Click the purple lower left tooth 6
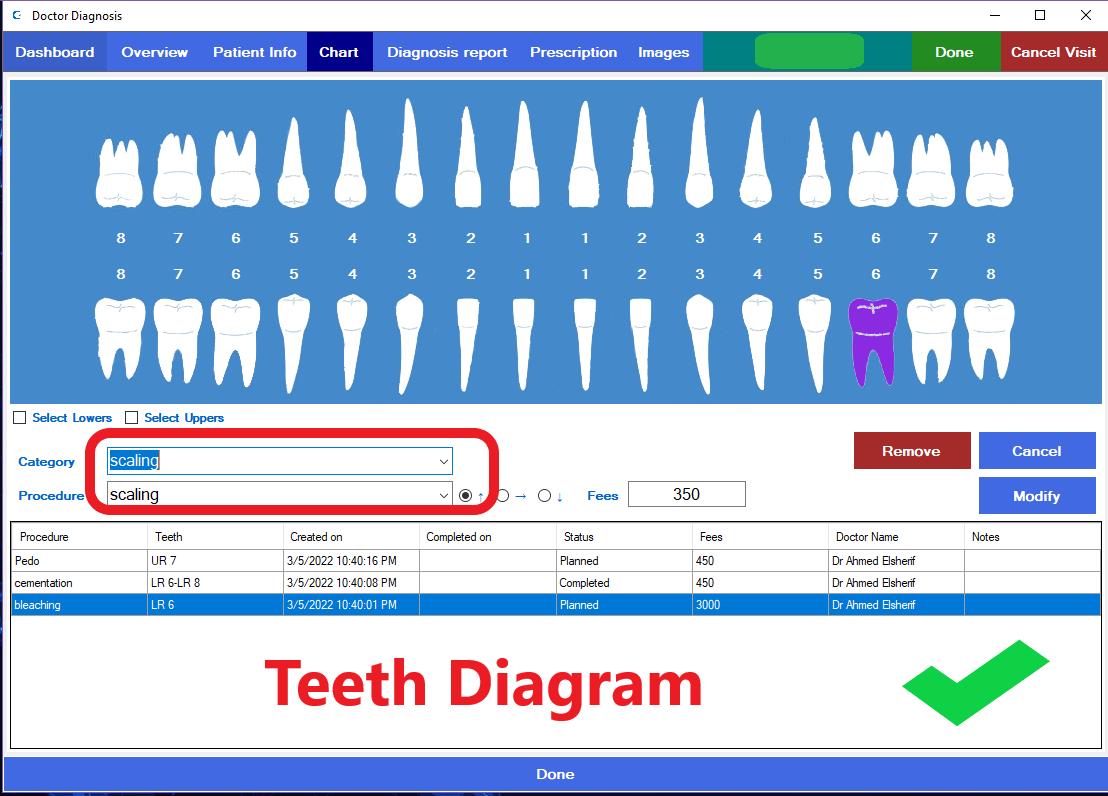1108x796 pixels. (x=873, y=341)
